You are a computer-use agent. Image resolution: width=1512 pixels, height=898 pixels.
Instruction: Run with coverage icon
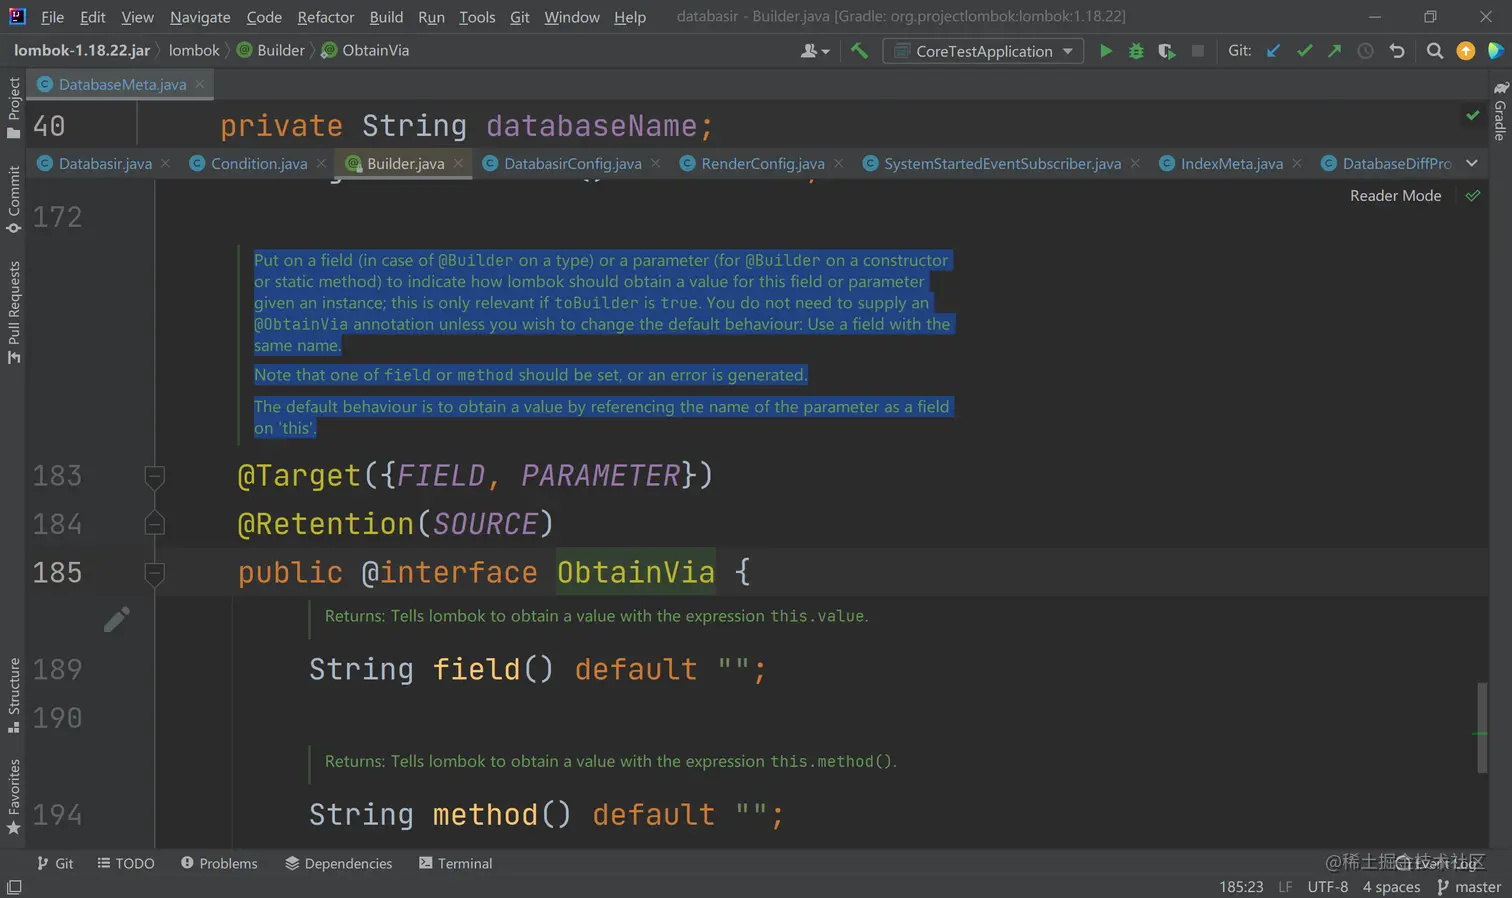pyautogui.click(x=1166, y=51)
